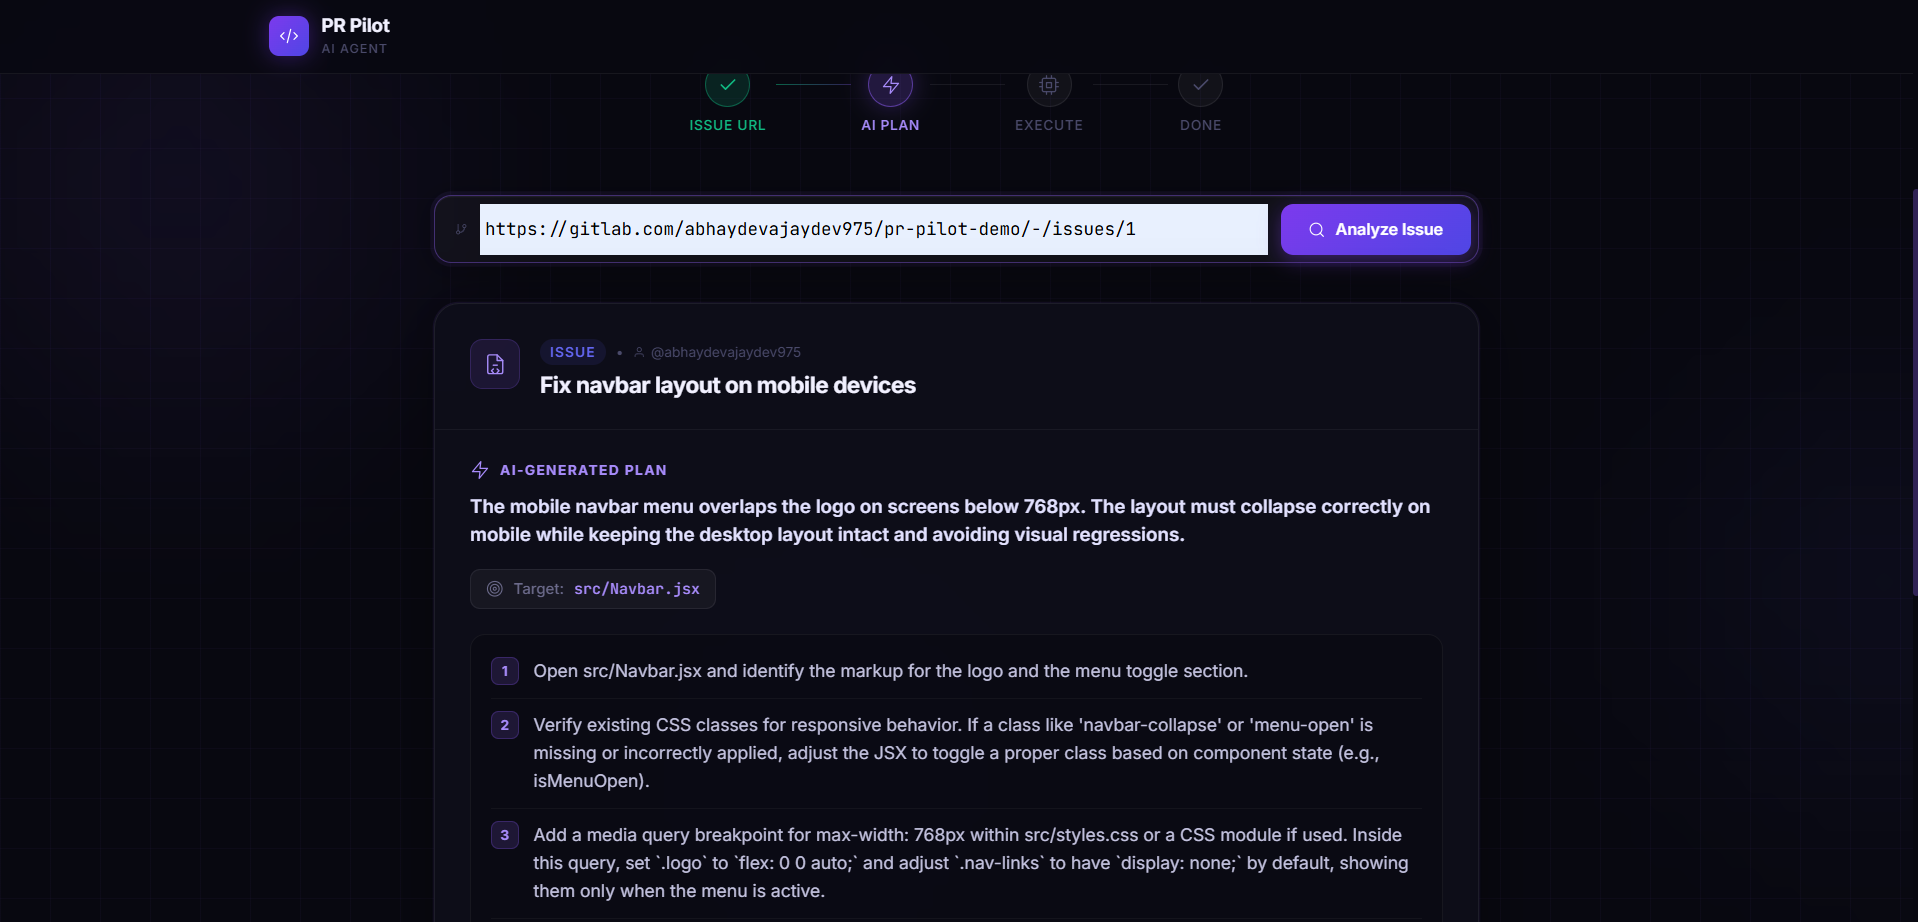Viewport: 1918px width, 922px height.
Task: Focus the GitLab issue URL input field
Action: [873, 229]
